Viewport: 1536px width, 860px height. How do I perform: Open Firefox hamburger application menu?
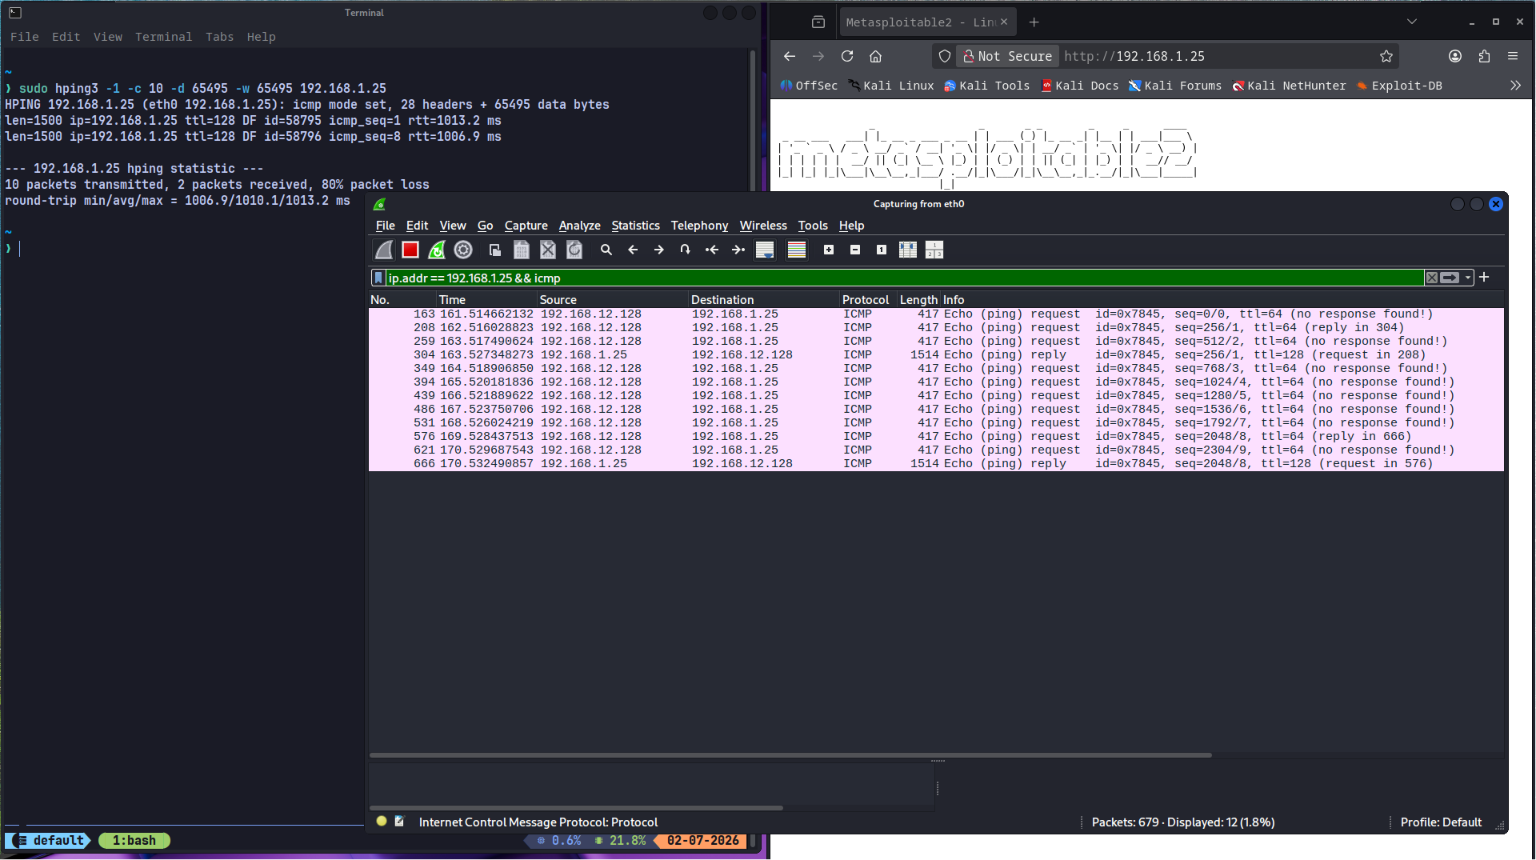point(1513,56)
